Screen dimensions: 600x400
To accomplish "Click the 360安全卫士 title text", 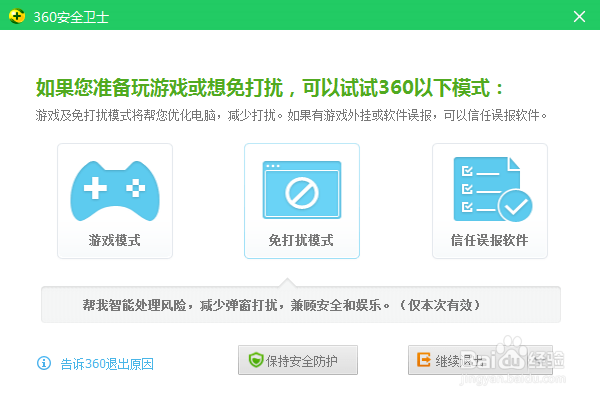I will point(71,17).
